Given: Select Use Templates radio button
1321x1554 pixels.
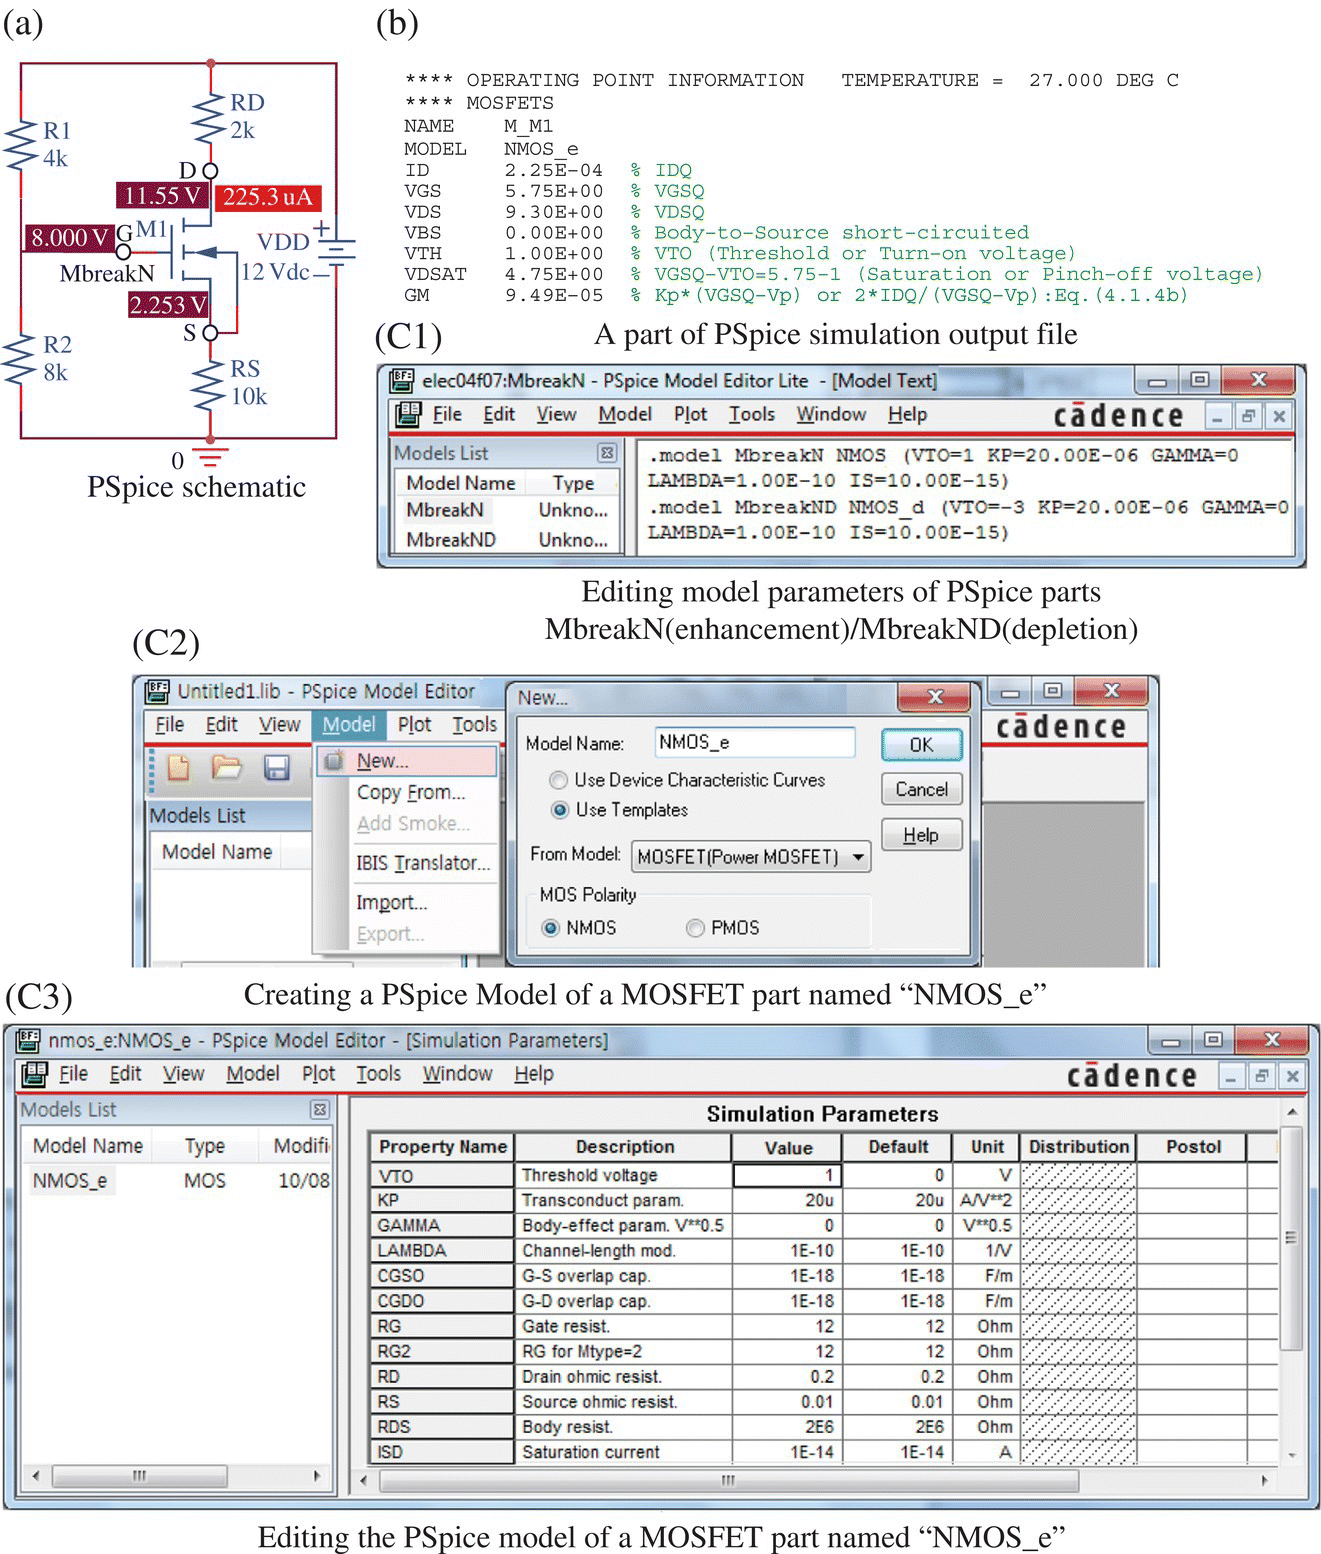Looking at the screenshot, I should tap(560, 810).
